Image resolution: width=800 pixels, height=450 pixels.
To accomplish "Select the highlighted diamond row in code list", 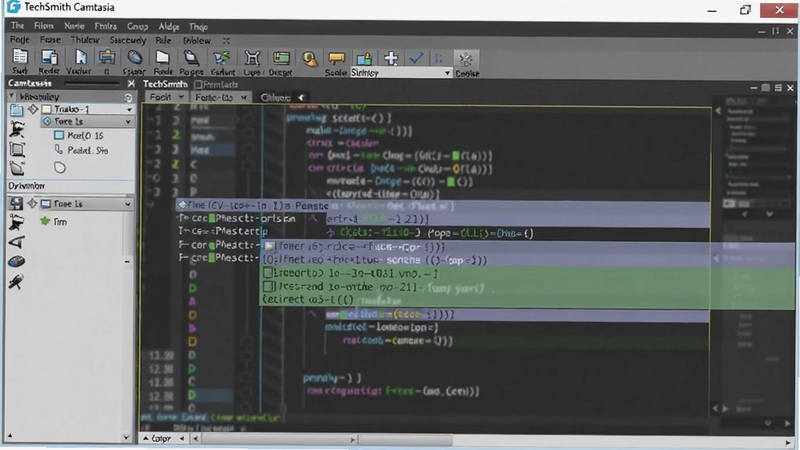I will click(442, 205).
